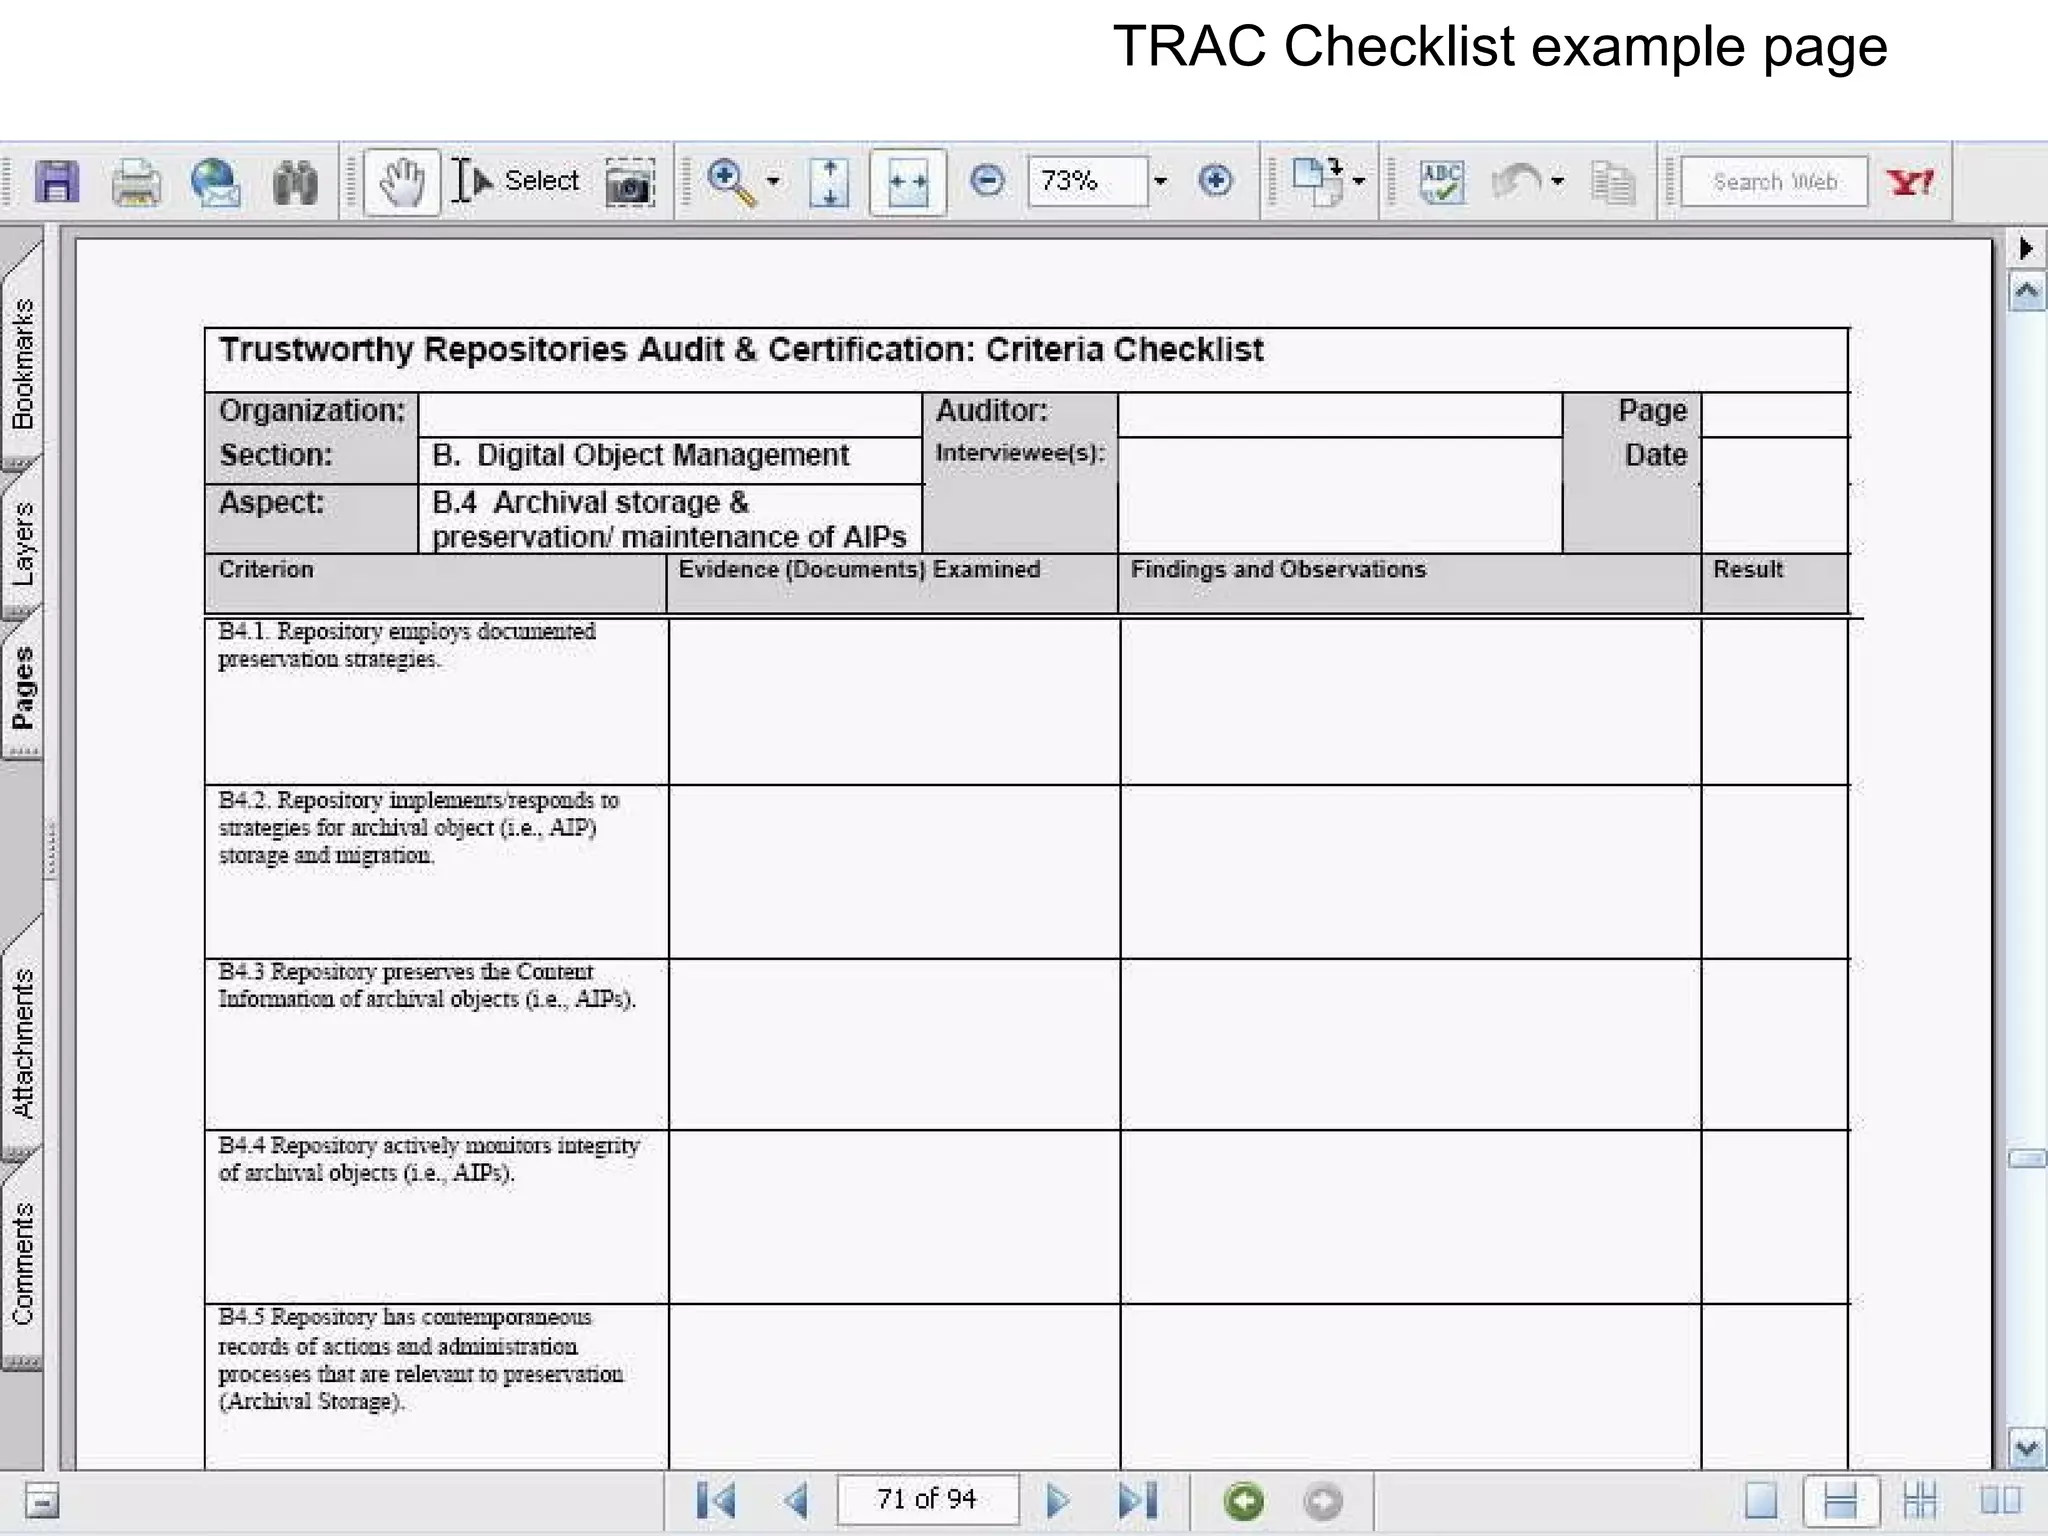Image resolution: width=2048 pixels, height=1536 pixels.
Task: Click the Save floppy disk icon
Action: pos(57,182)
